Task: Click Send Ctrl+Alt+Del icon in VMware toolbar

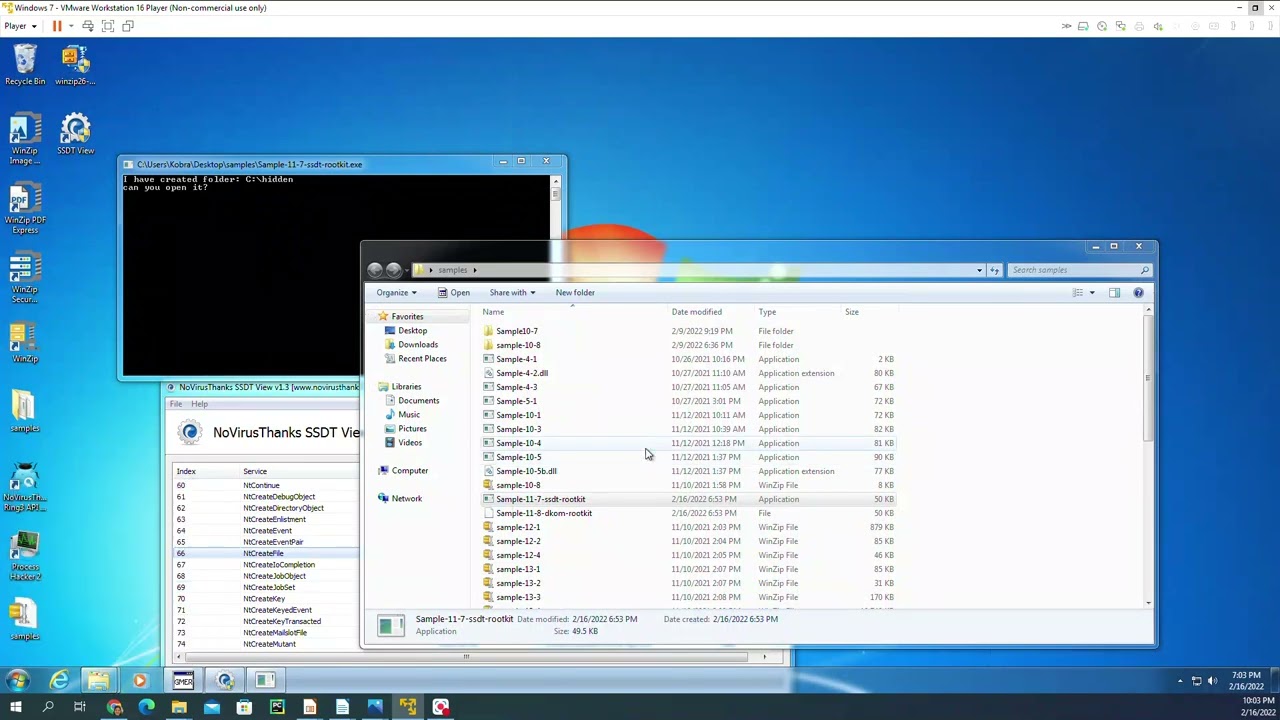Action: click(88, 26)
